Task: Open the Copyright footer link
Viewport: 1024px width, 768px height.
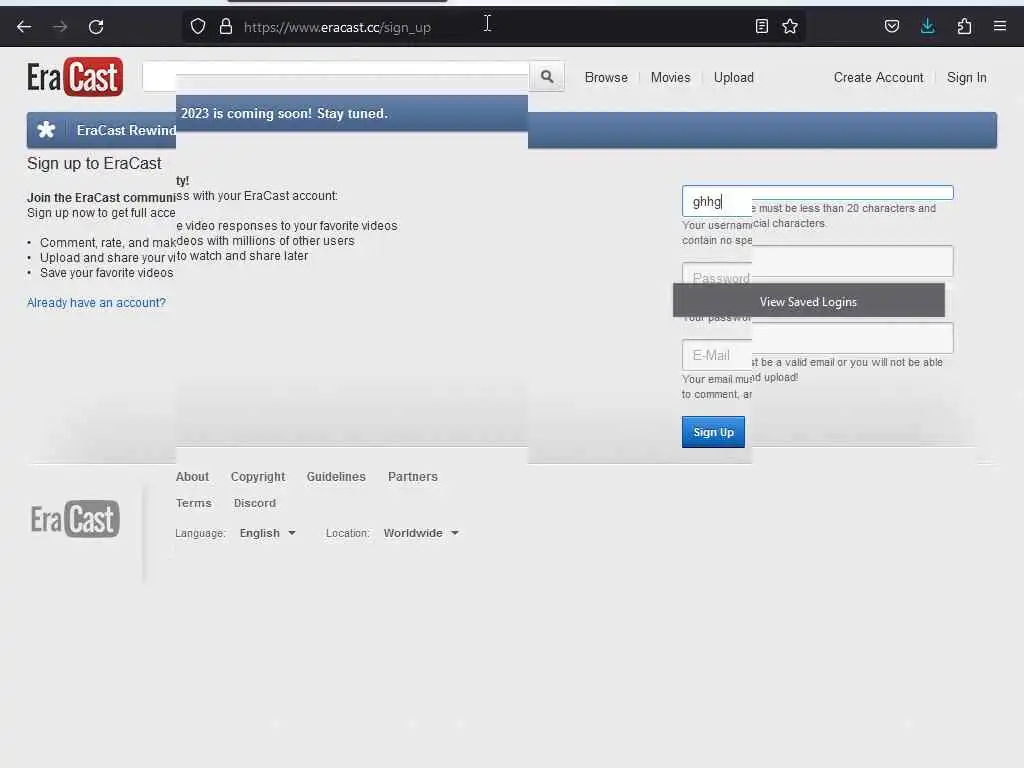Action: tap(258, 477)
